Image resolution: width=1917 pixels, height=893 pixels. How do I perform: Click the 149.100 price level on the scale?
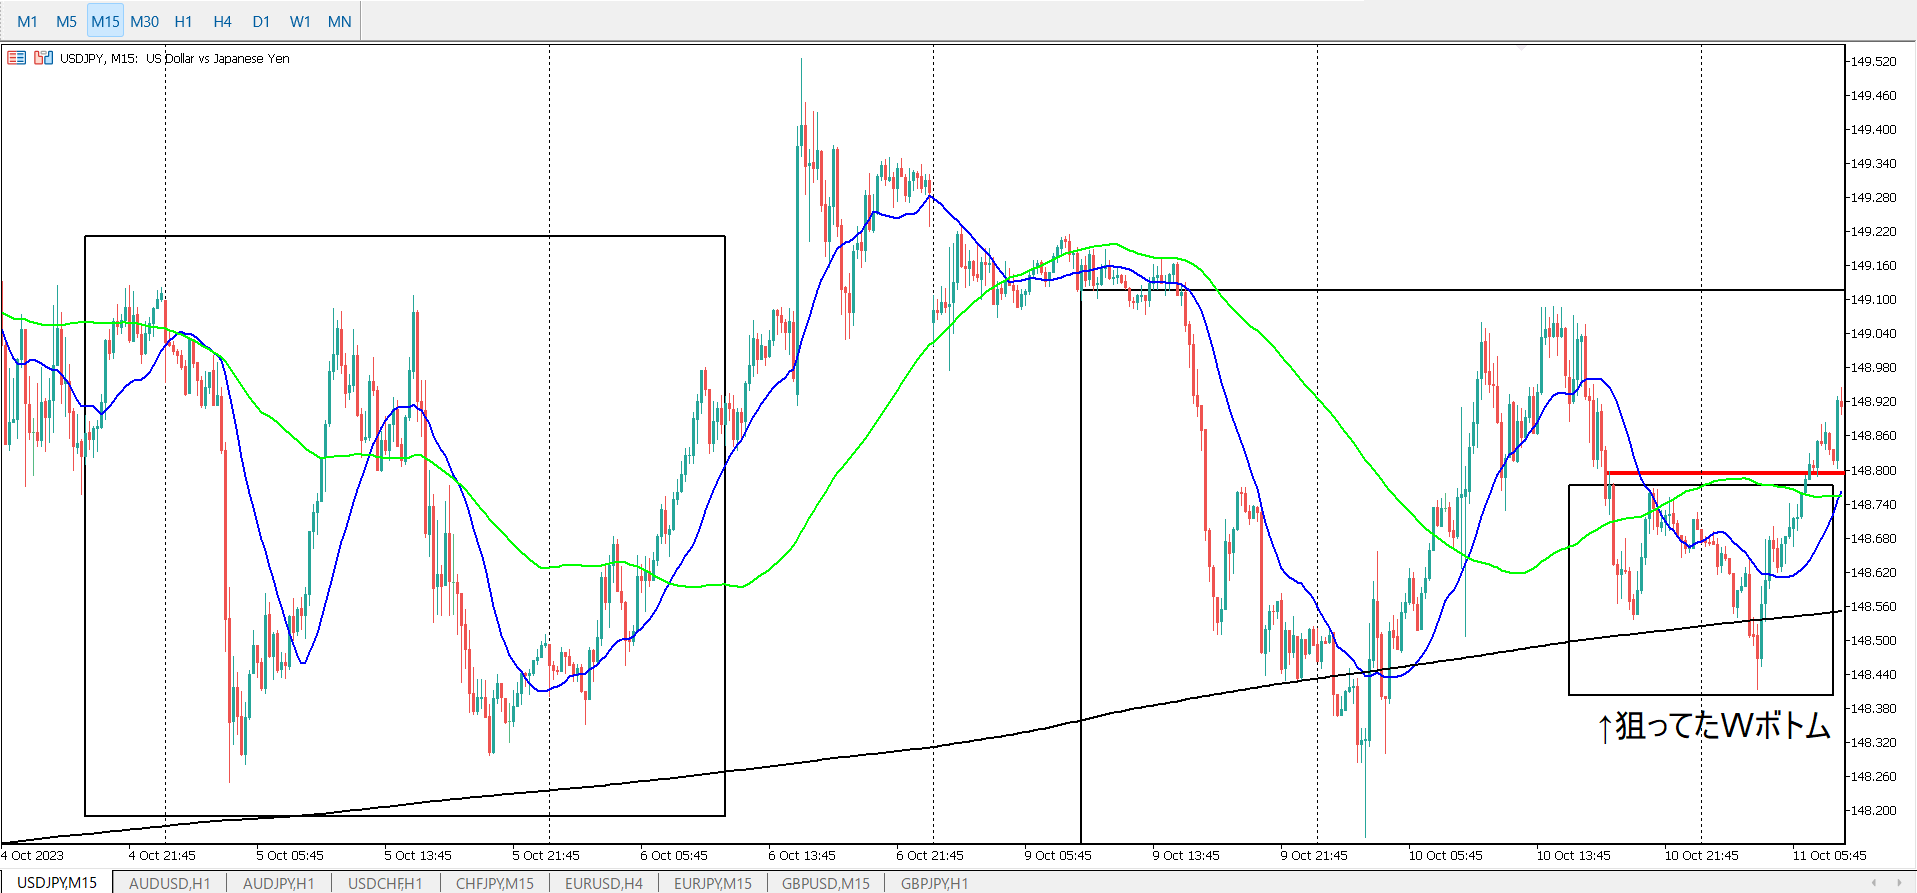point(1872,299)
